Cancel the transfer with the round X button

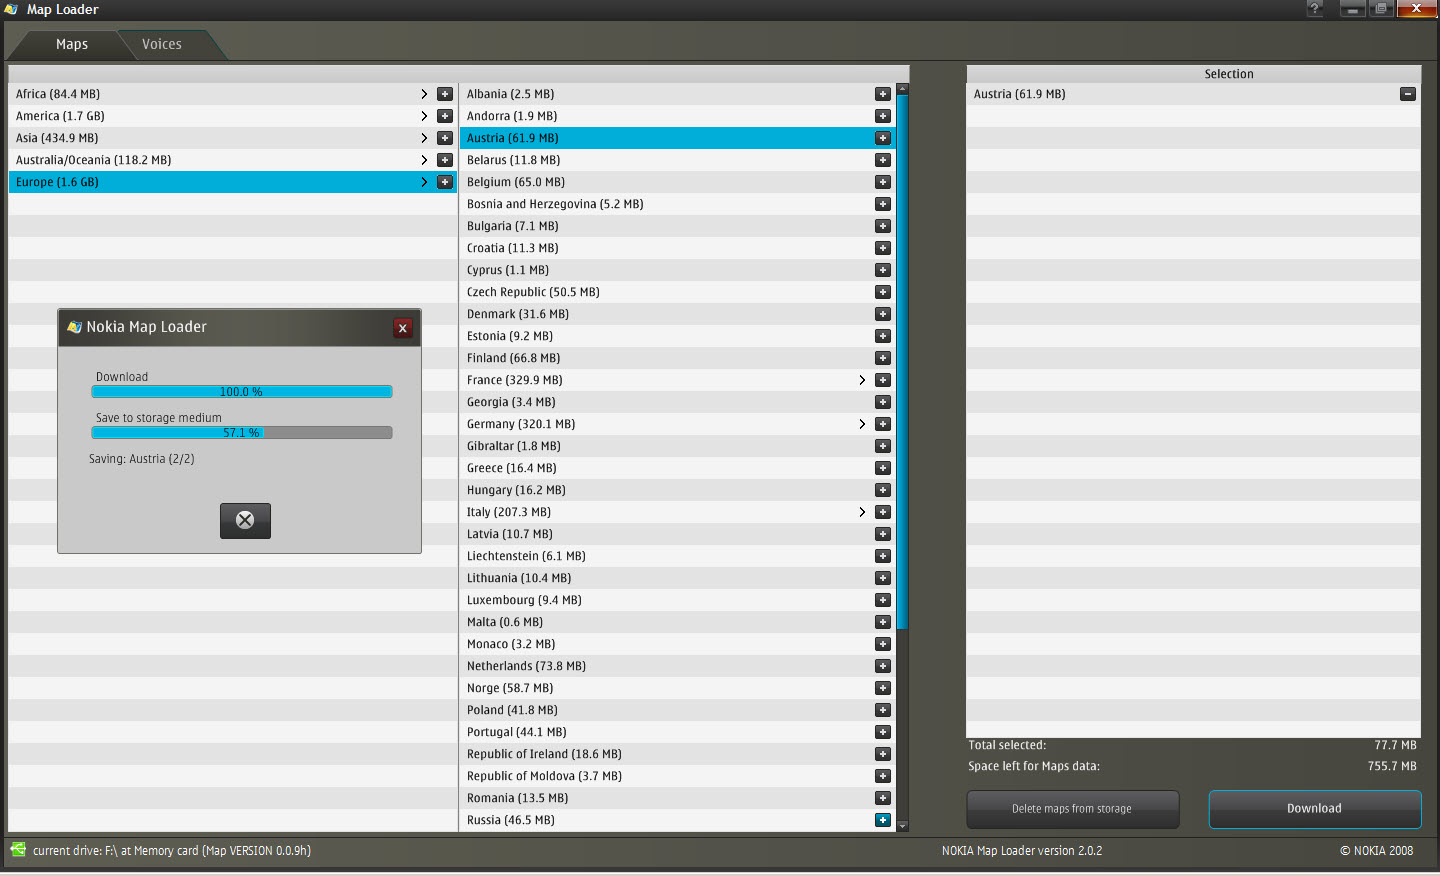point(245,520)
